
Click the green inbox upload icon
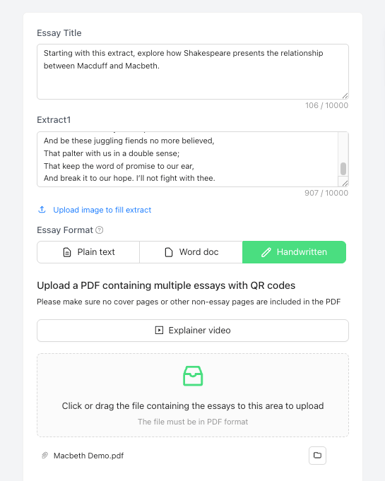pyautogui.click(x=193, y=376)
